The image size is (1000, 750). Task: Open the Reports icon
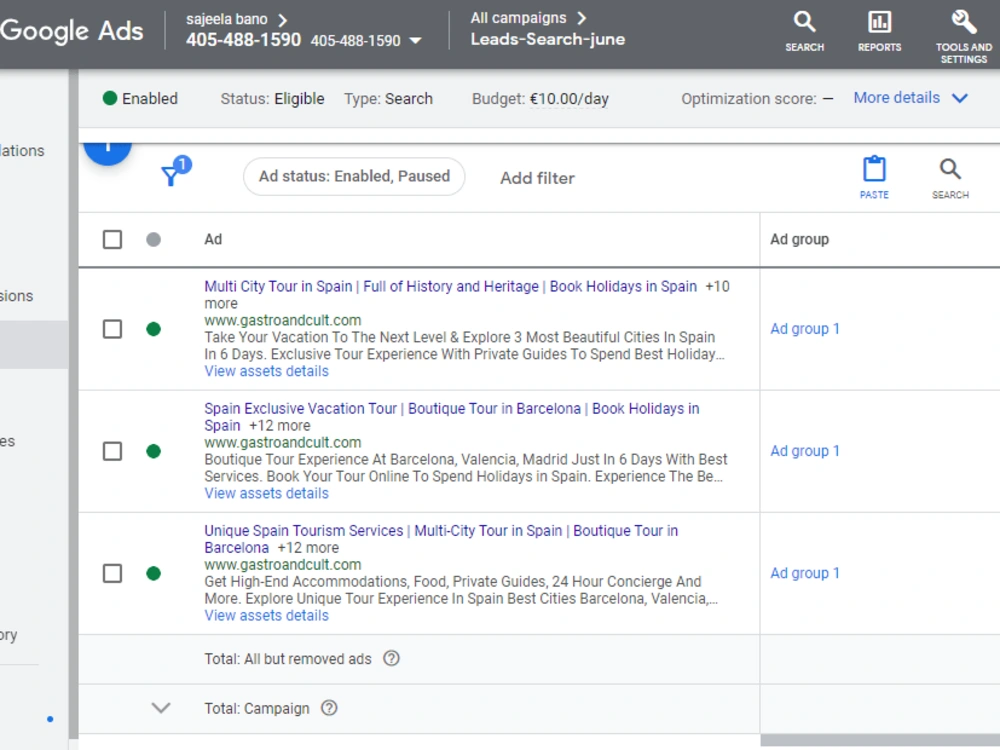coord(879,31)
